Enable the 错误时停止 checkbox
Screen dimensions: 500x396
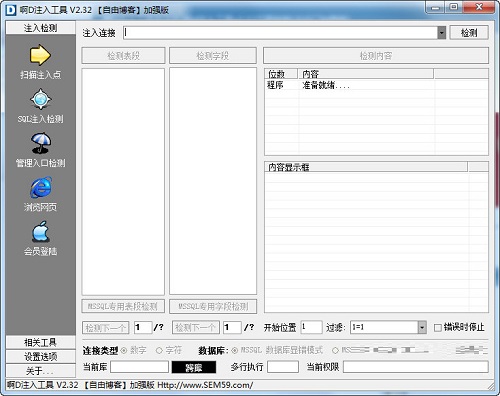pos(438,328)
